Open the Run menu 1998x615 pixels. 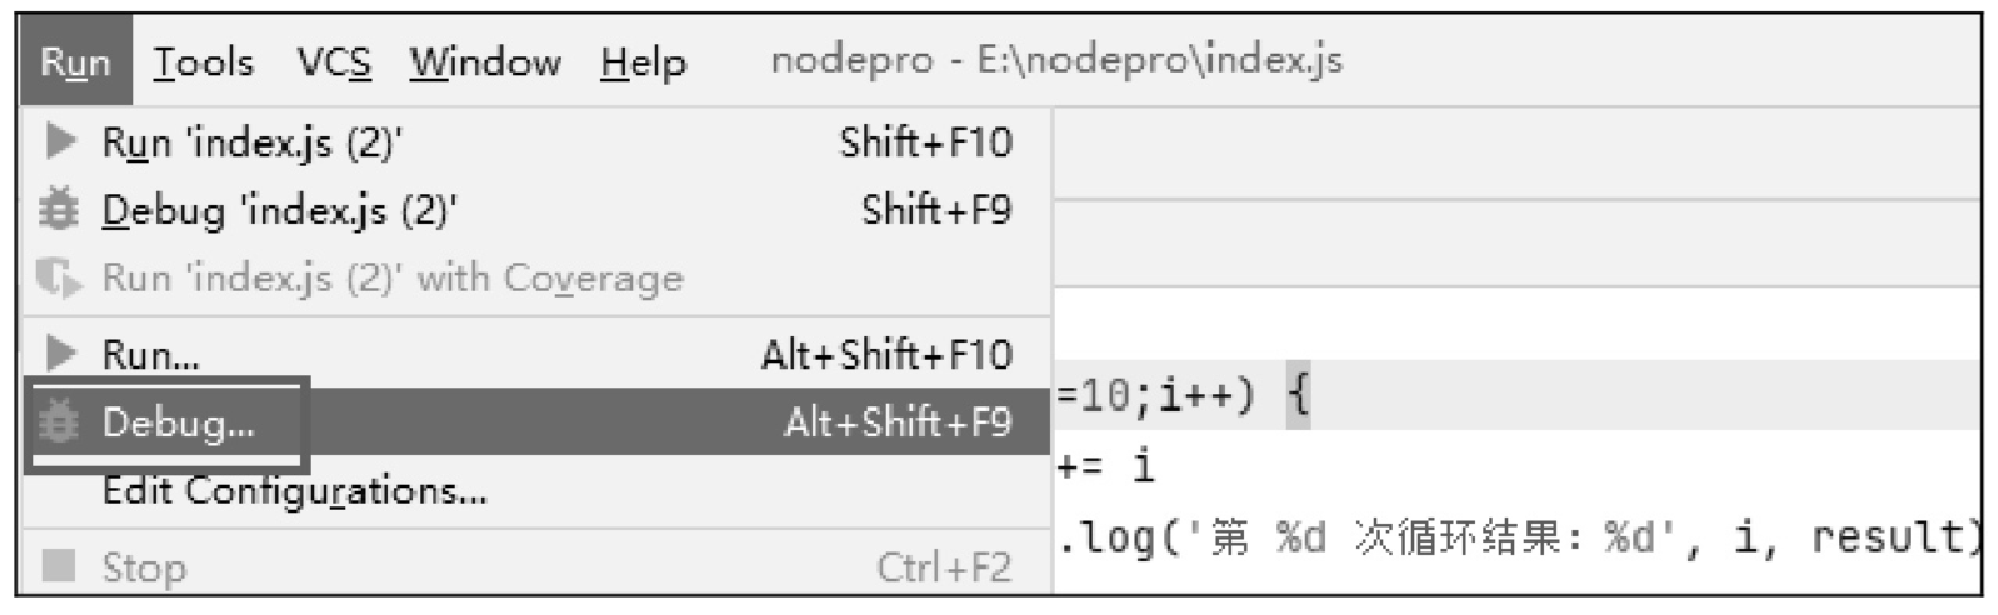[76, 61]
